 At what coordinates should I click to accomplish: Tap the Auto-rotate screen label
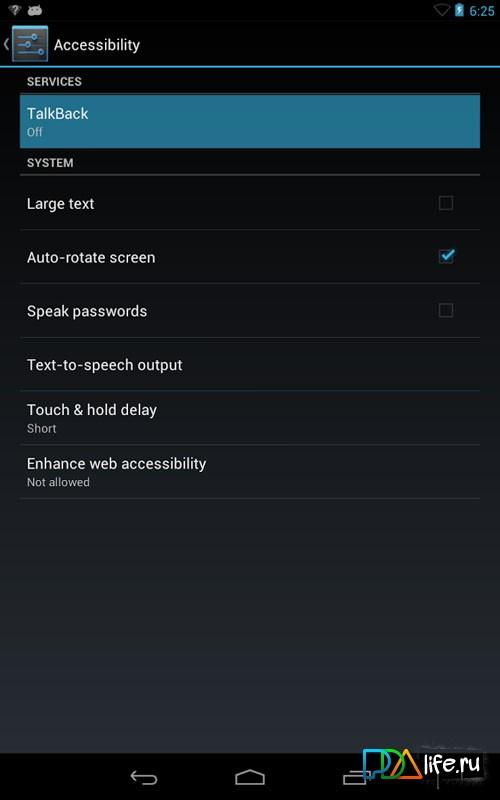coord(91,257)
